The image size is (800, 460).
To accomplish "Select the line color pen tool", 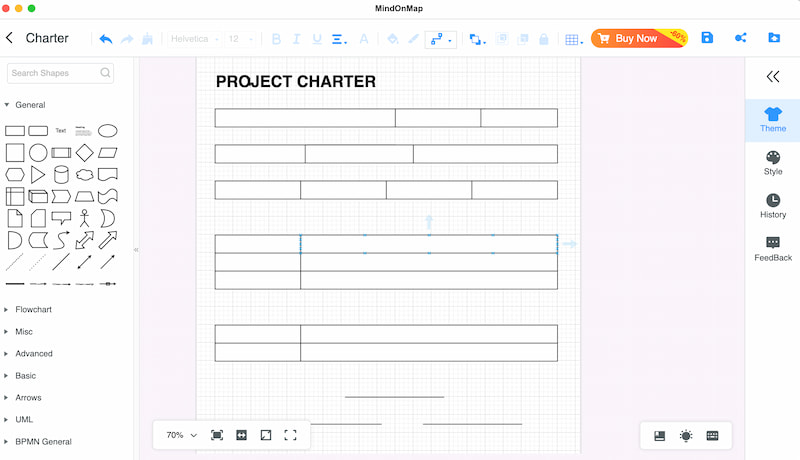I will click(413, 39).
